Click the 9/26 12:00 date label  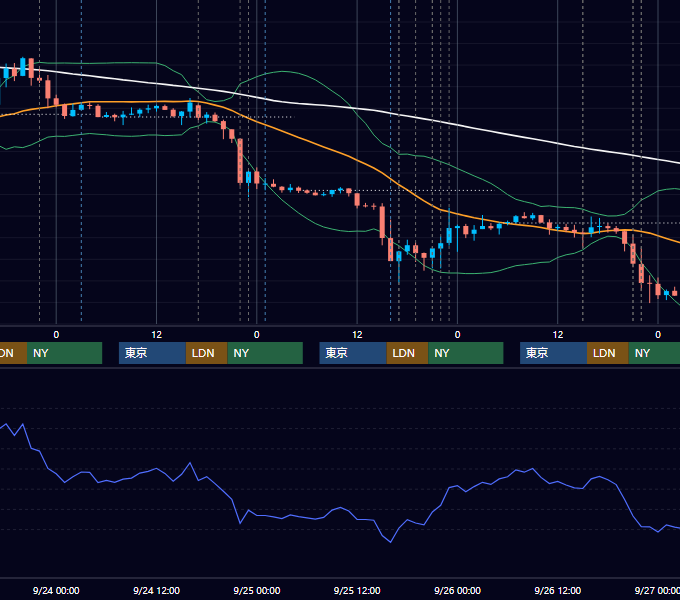(x=558, y=590)
